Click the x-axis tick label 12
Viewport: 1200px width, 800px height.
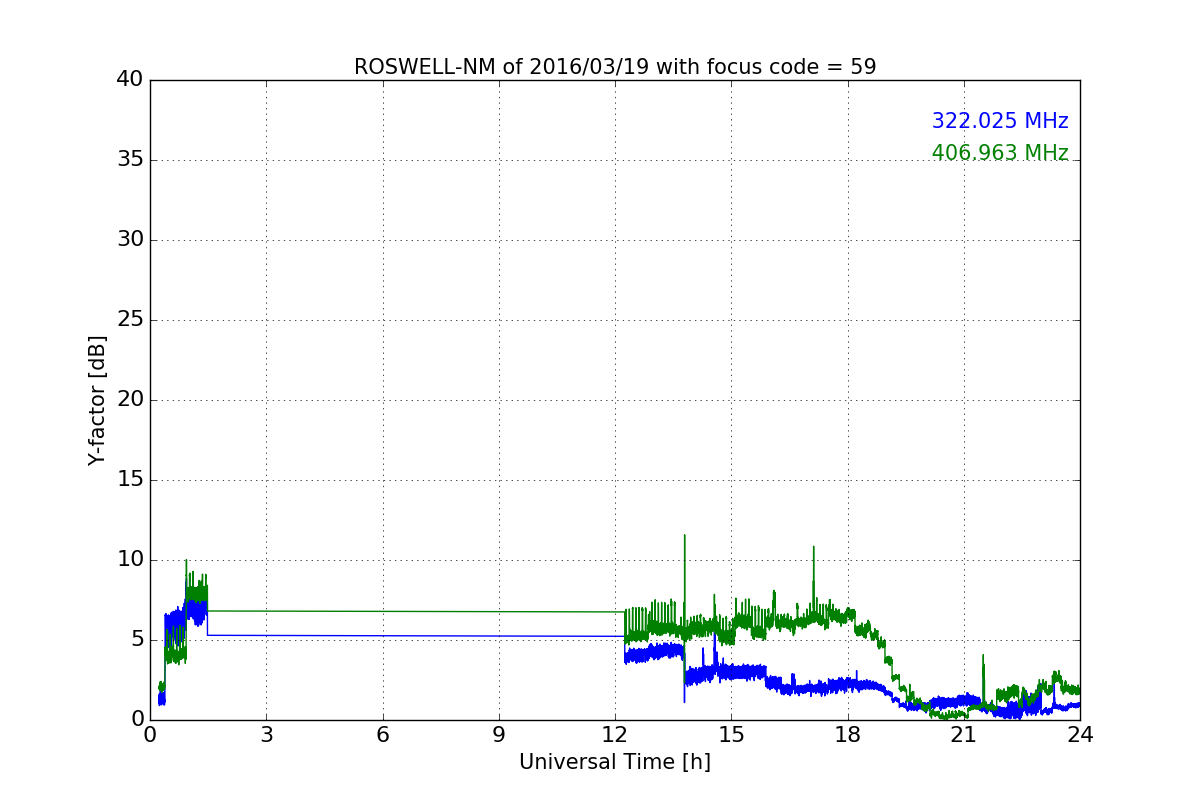pos(615,734)
